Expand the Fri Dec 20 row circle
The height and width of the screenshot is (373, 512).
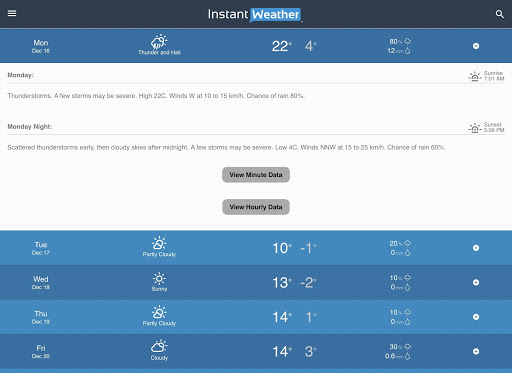click(476, 351)
